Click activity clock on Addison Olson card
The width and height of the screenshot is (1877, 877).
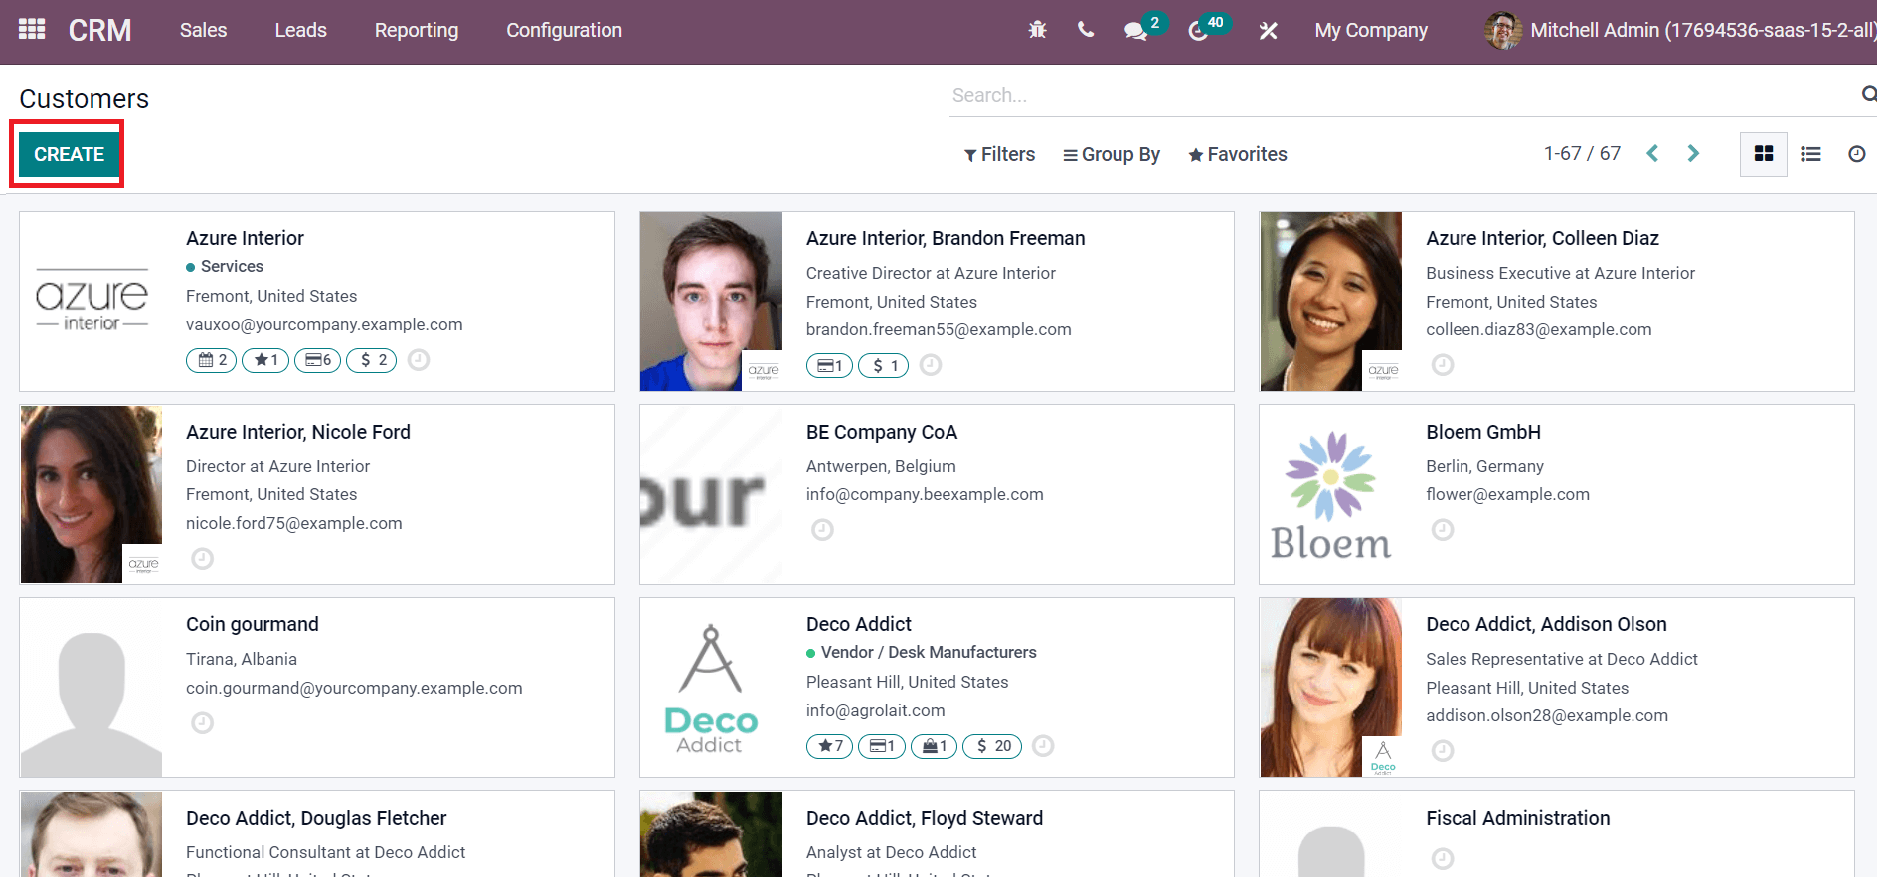(x=1443, y=751)
